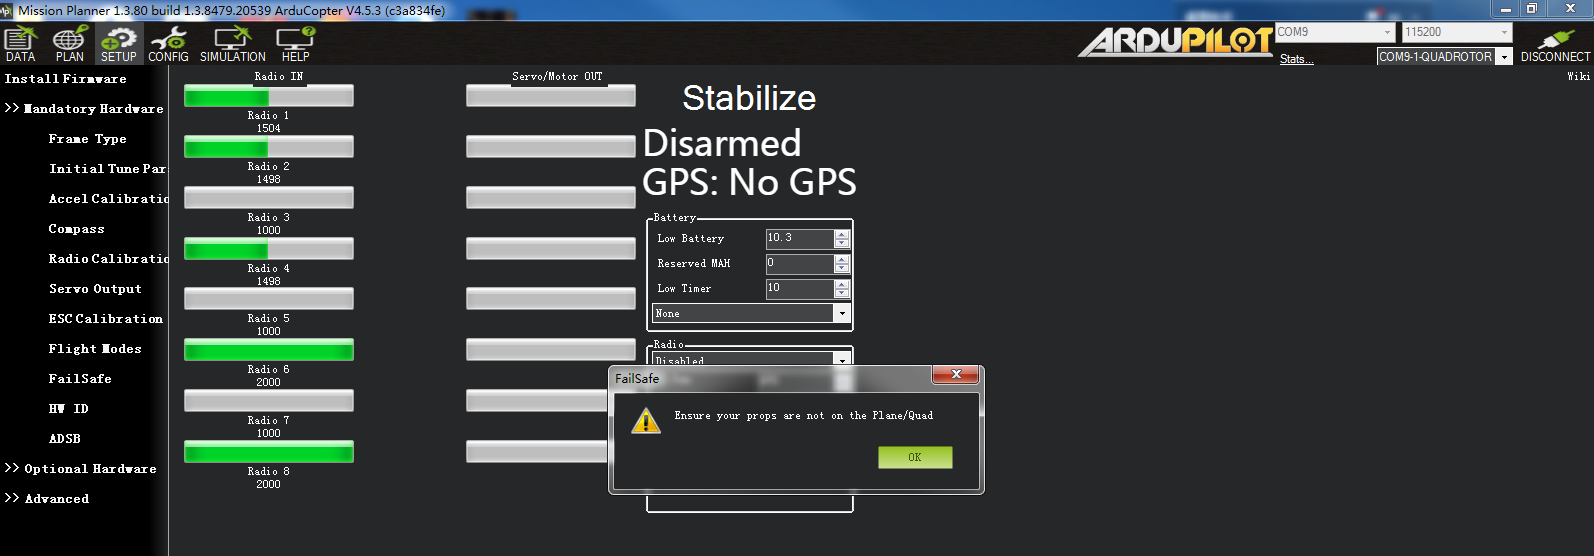Select the SETUP gear icon

(118, 44)
